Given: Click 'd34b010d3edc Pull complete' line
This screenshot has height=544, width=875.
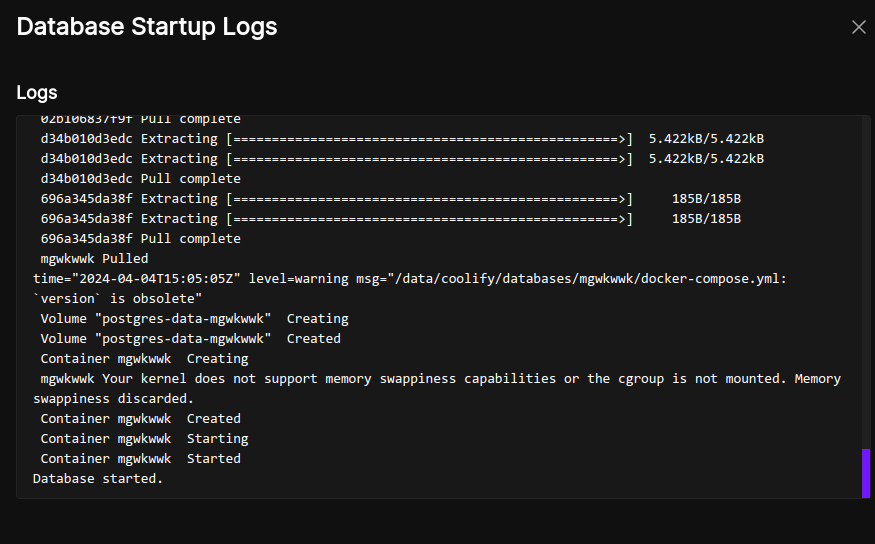Looking at the screenshot, I should click(x=141, y=179).
